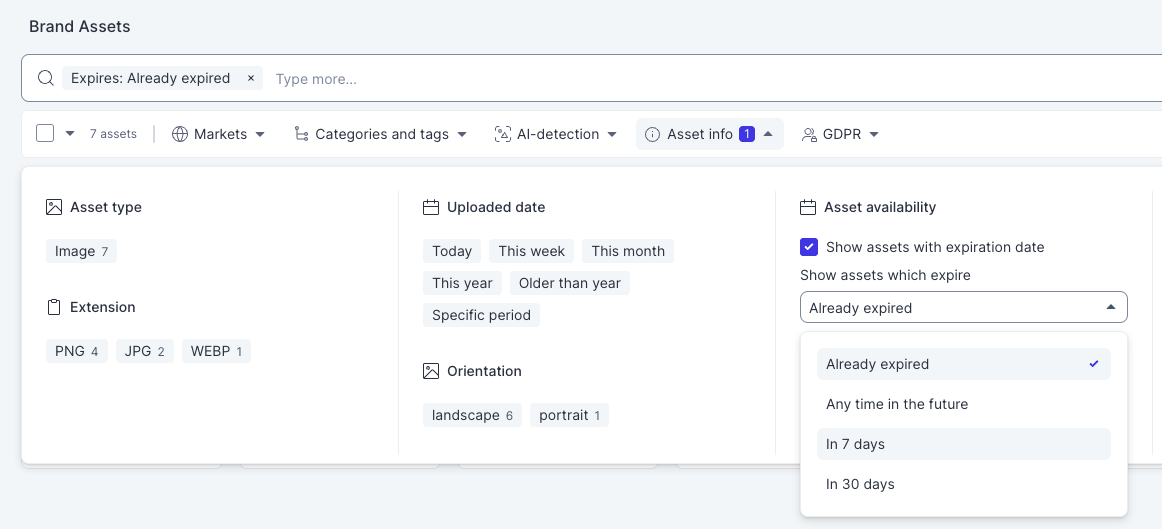
Task: Open the GDPR filter dropdown
Action: point(840,134)
